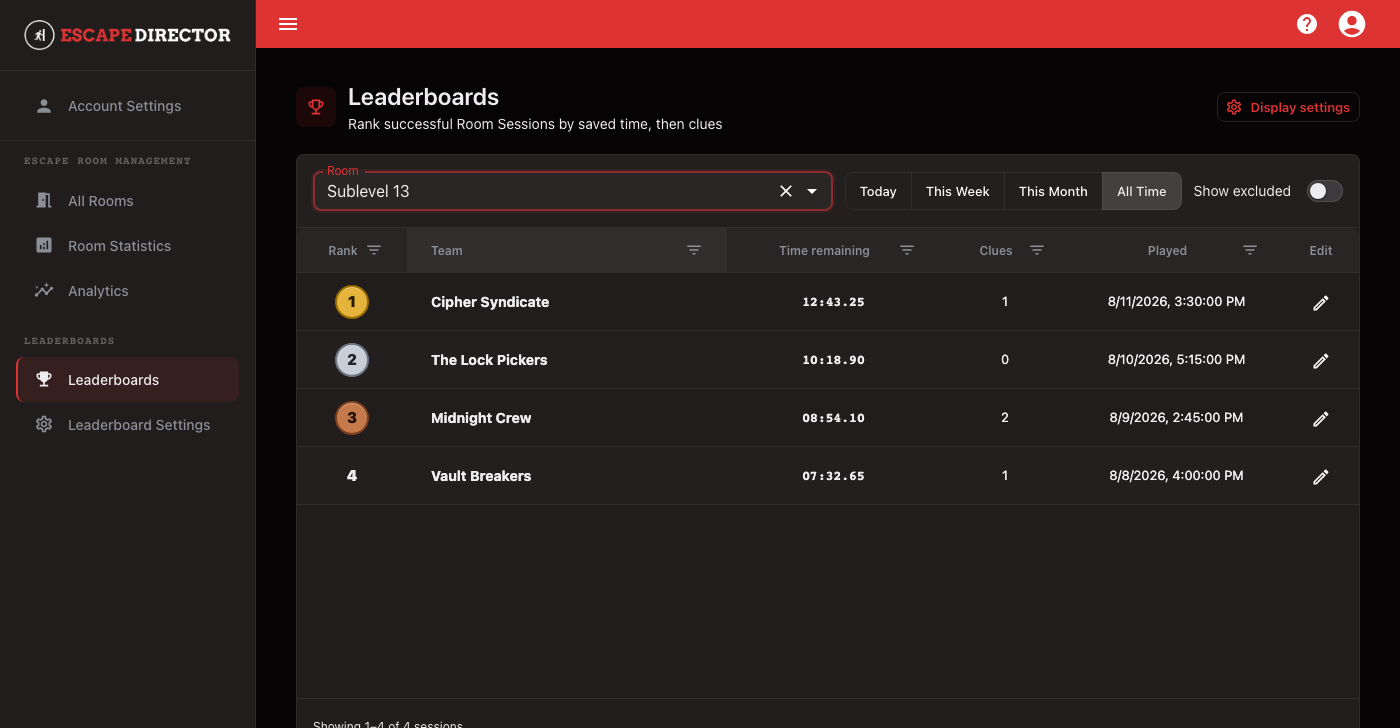Click the Cipher Syndicate team name

point(490,302)
